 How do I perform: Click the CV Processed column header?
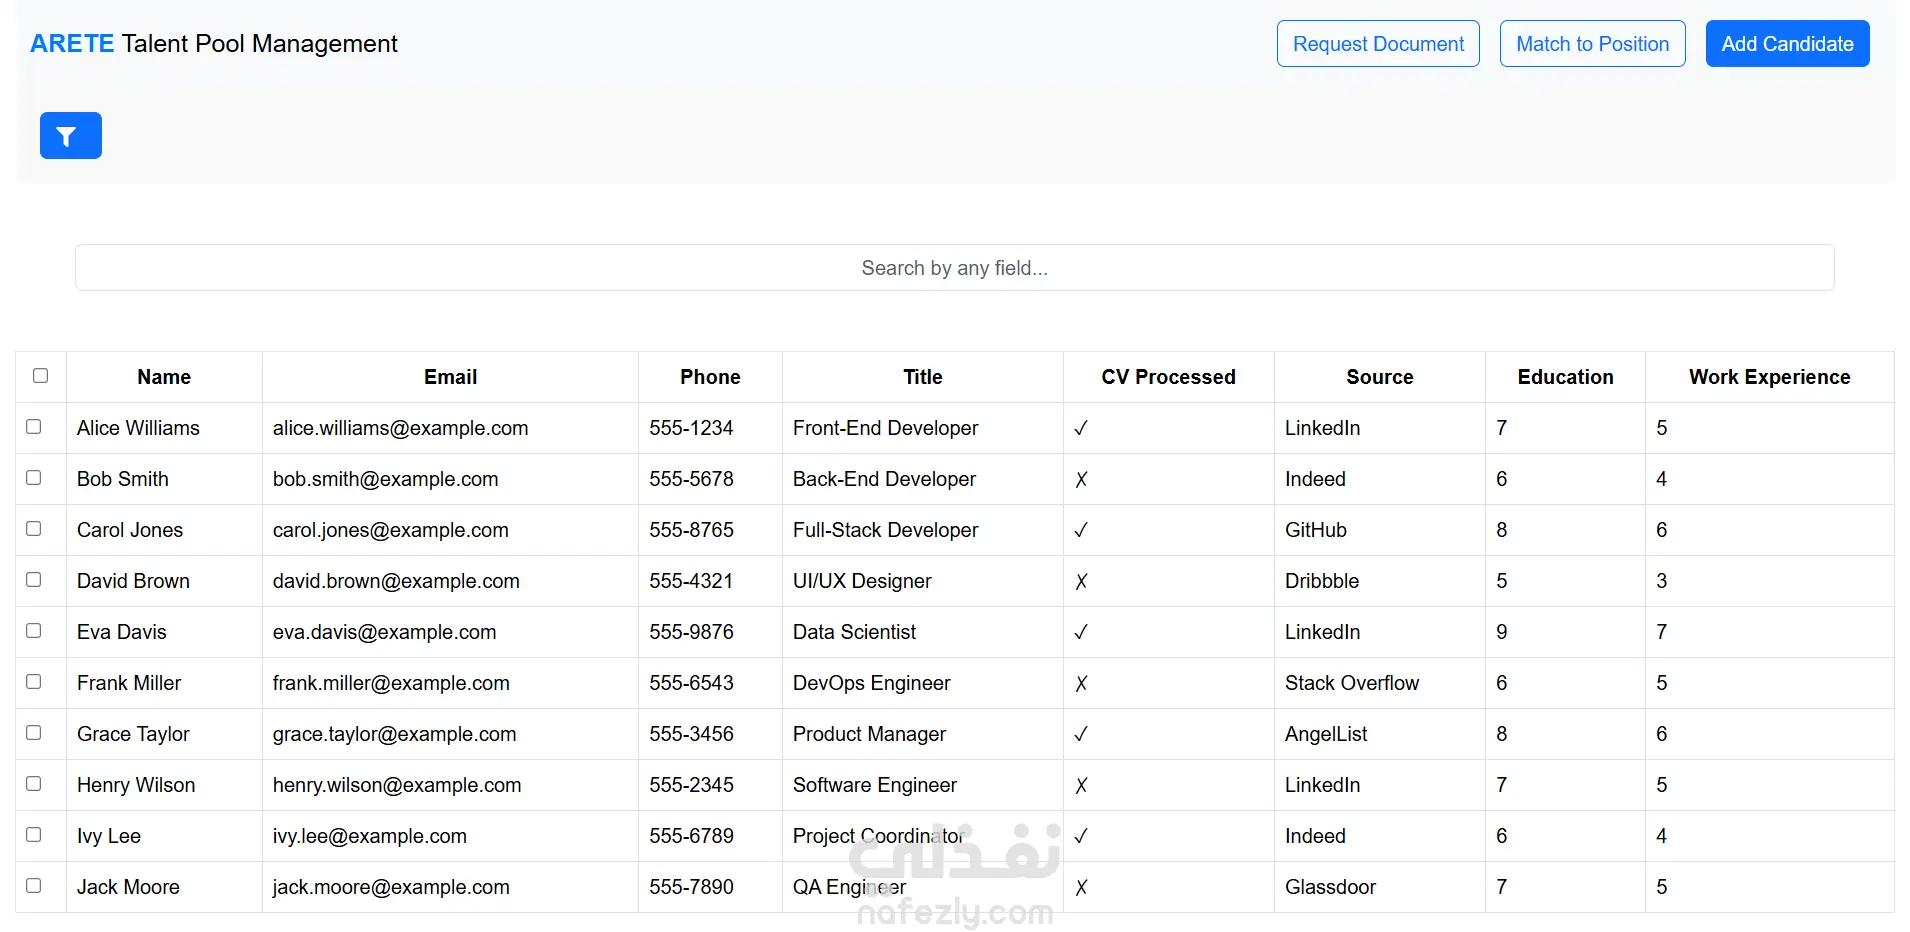1168,377
